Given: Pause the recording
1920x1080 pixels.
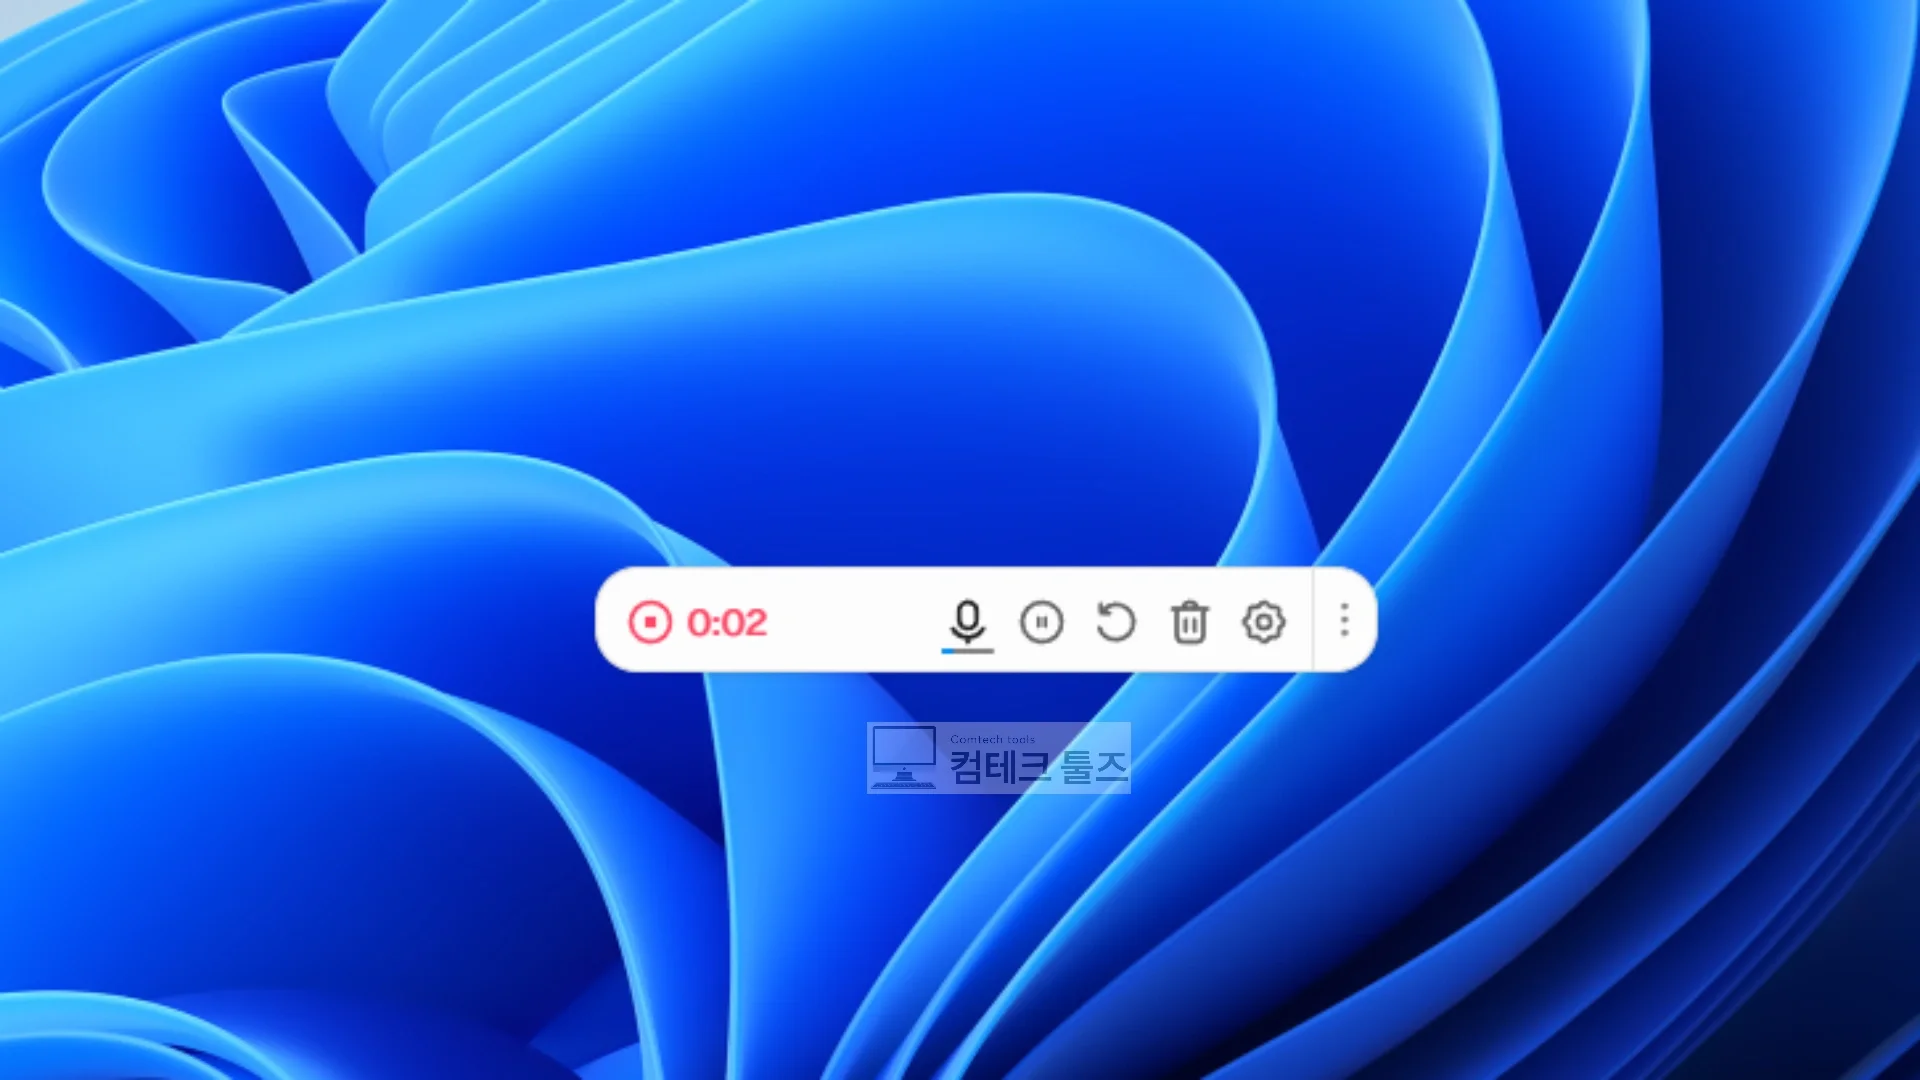Looking at the screenshot, I should click(1041, 622).
